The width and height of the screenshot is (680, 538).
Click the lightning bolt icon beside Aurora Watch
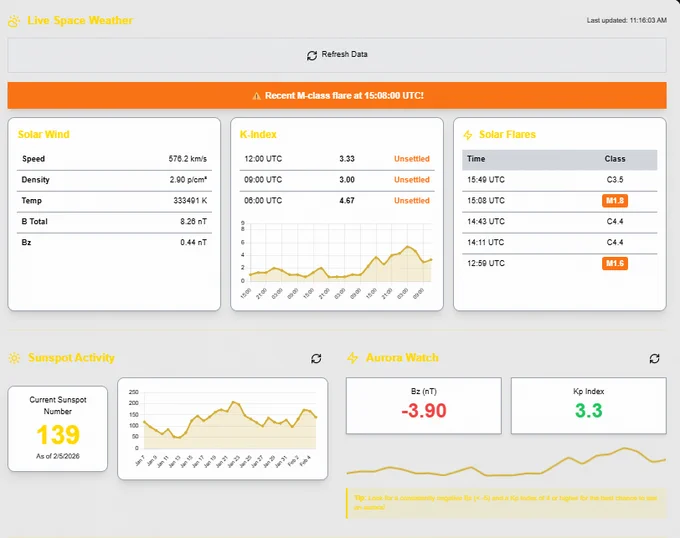point(353,358)
